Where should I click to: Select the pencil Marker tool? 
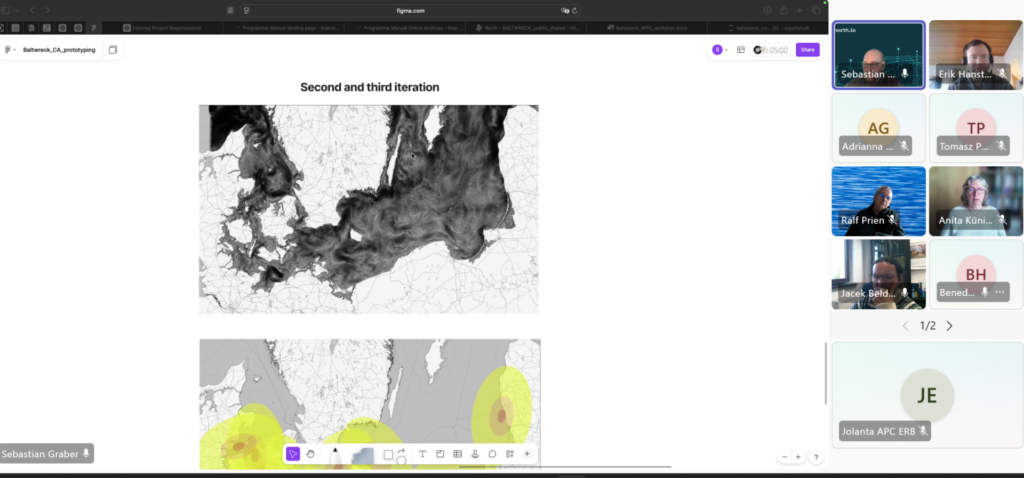pos(335,456)
